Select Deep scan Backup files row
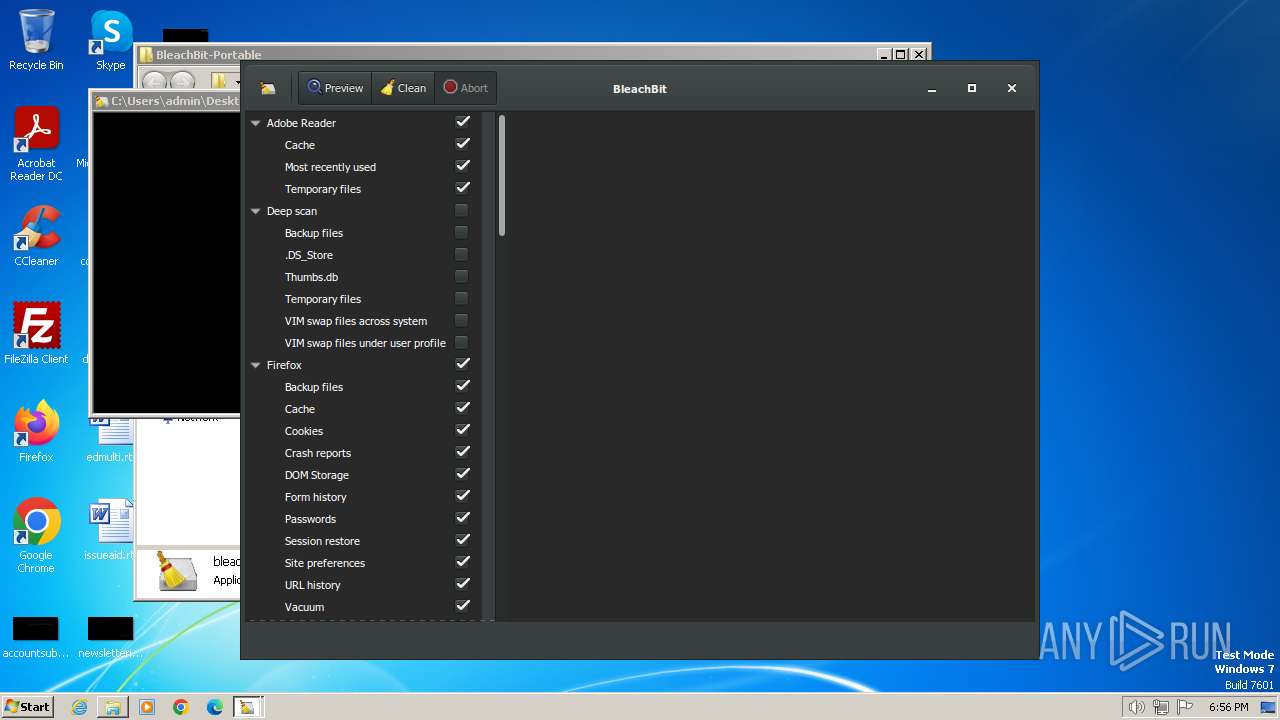1280x720 pixels. pos(363,233)
